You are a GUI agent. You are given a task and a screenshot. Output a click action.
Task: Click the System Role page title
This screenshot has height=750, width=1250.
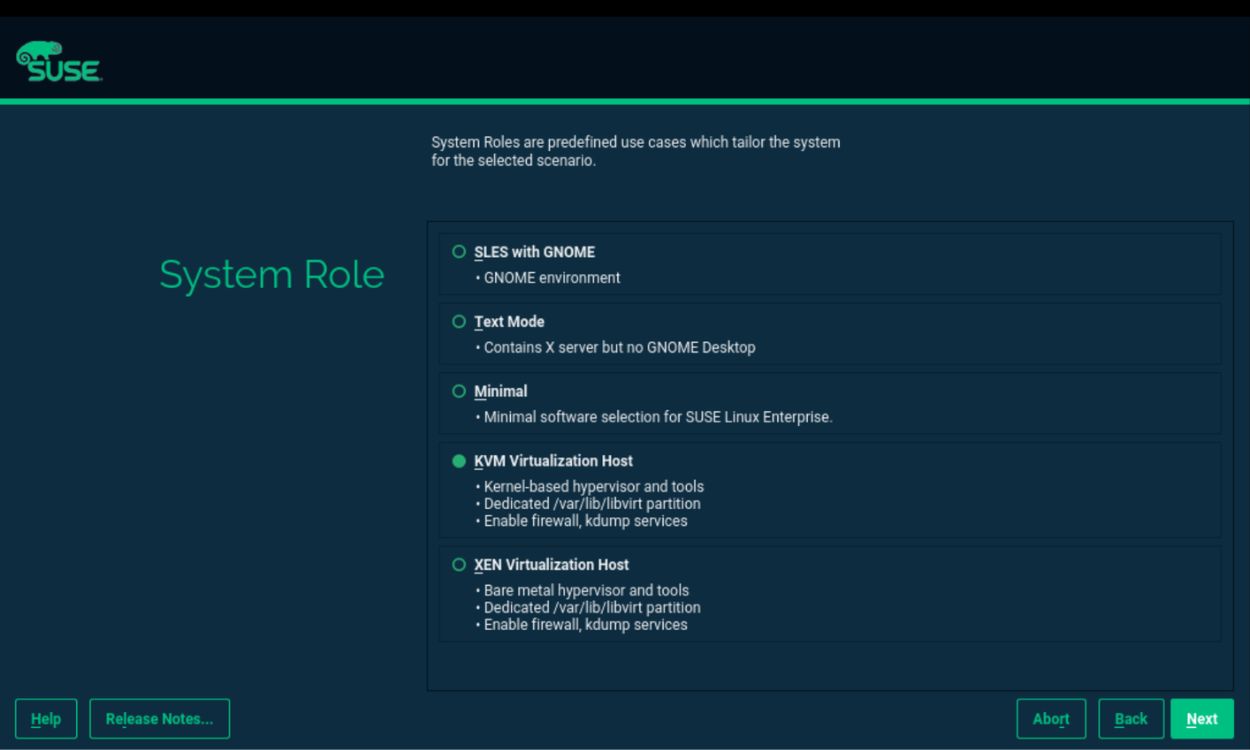pos(271,274)
